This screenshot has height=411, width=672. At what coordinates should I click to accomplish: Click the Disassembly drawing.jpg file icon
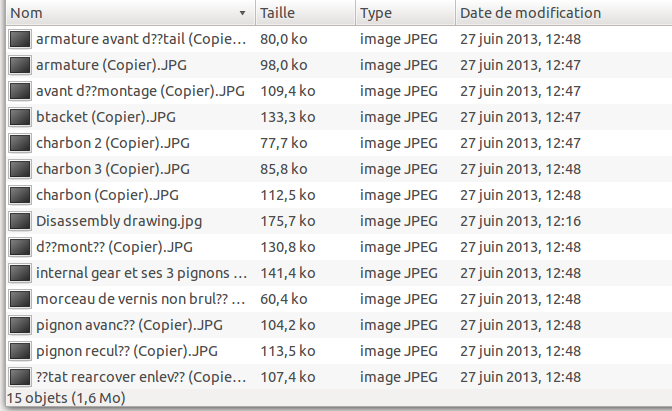[20, 221]
